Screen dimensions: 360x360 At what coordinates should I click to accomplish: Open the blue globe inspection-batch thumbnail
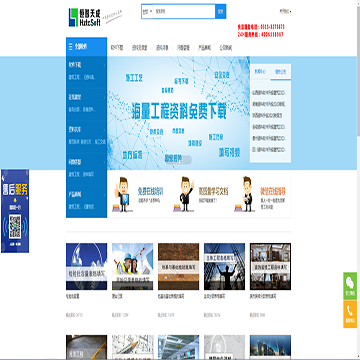(x=86, y=266)
